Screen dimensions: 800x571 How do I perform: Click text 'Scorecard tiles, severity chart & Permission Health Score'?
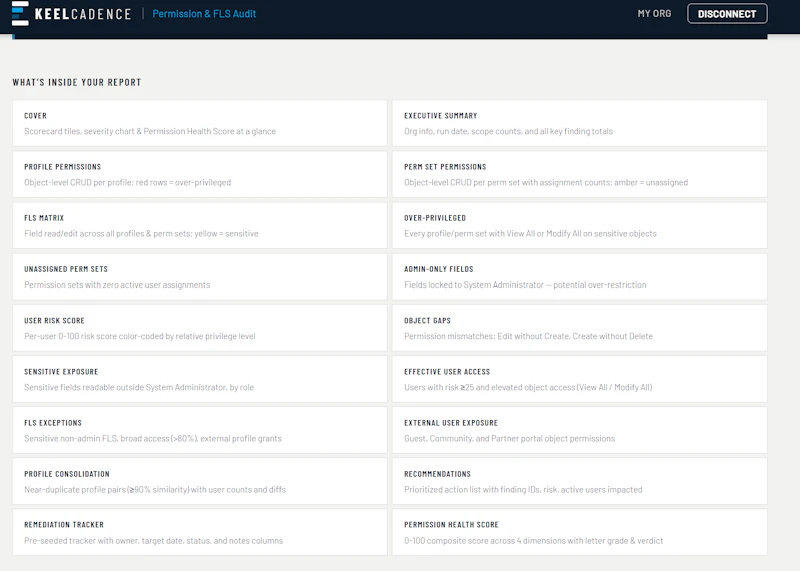(129, 131)
